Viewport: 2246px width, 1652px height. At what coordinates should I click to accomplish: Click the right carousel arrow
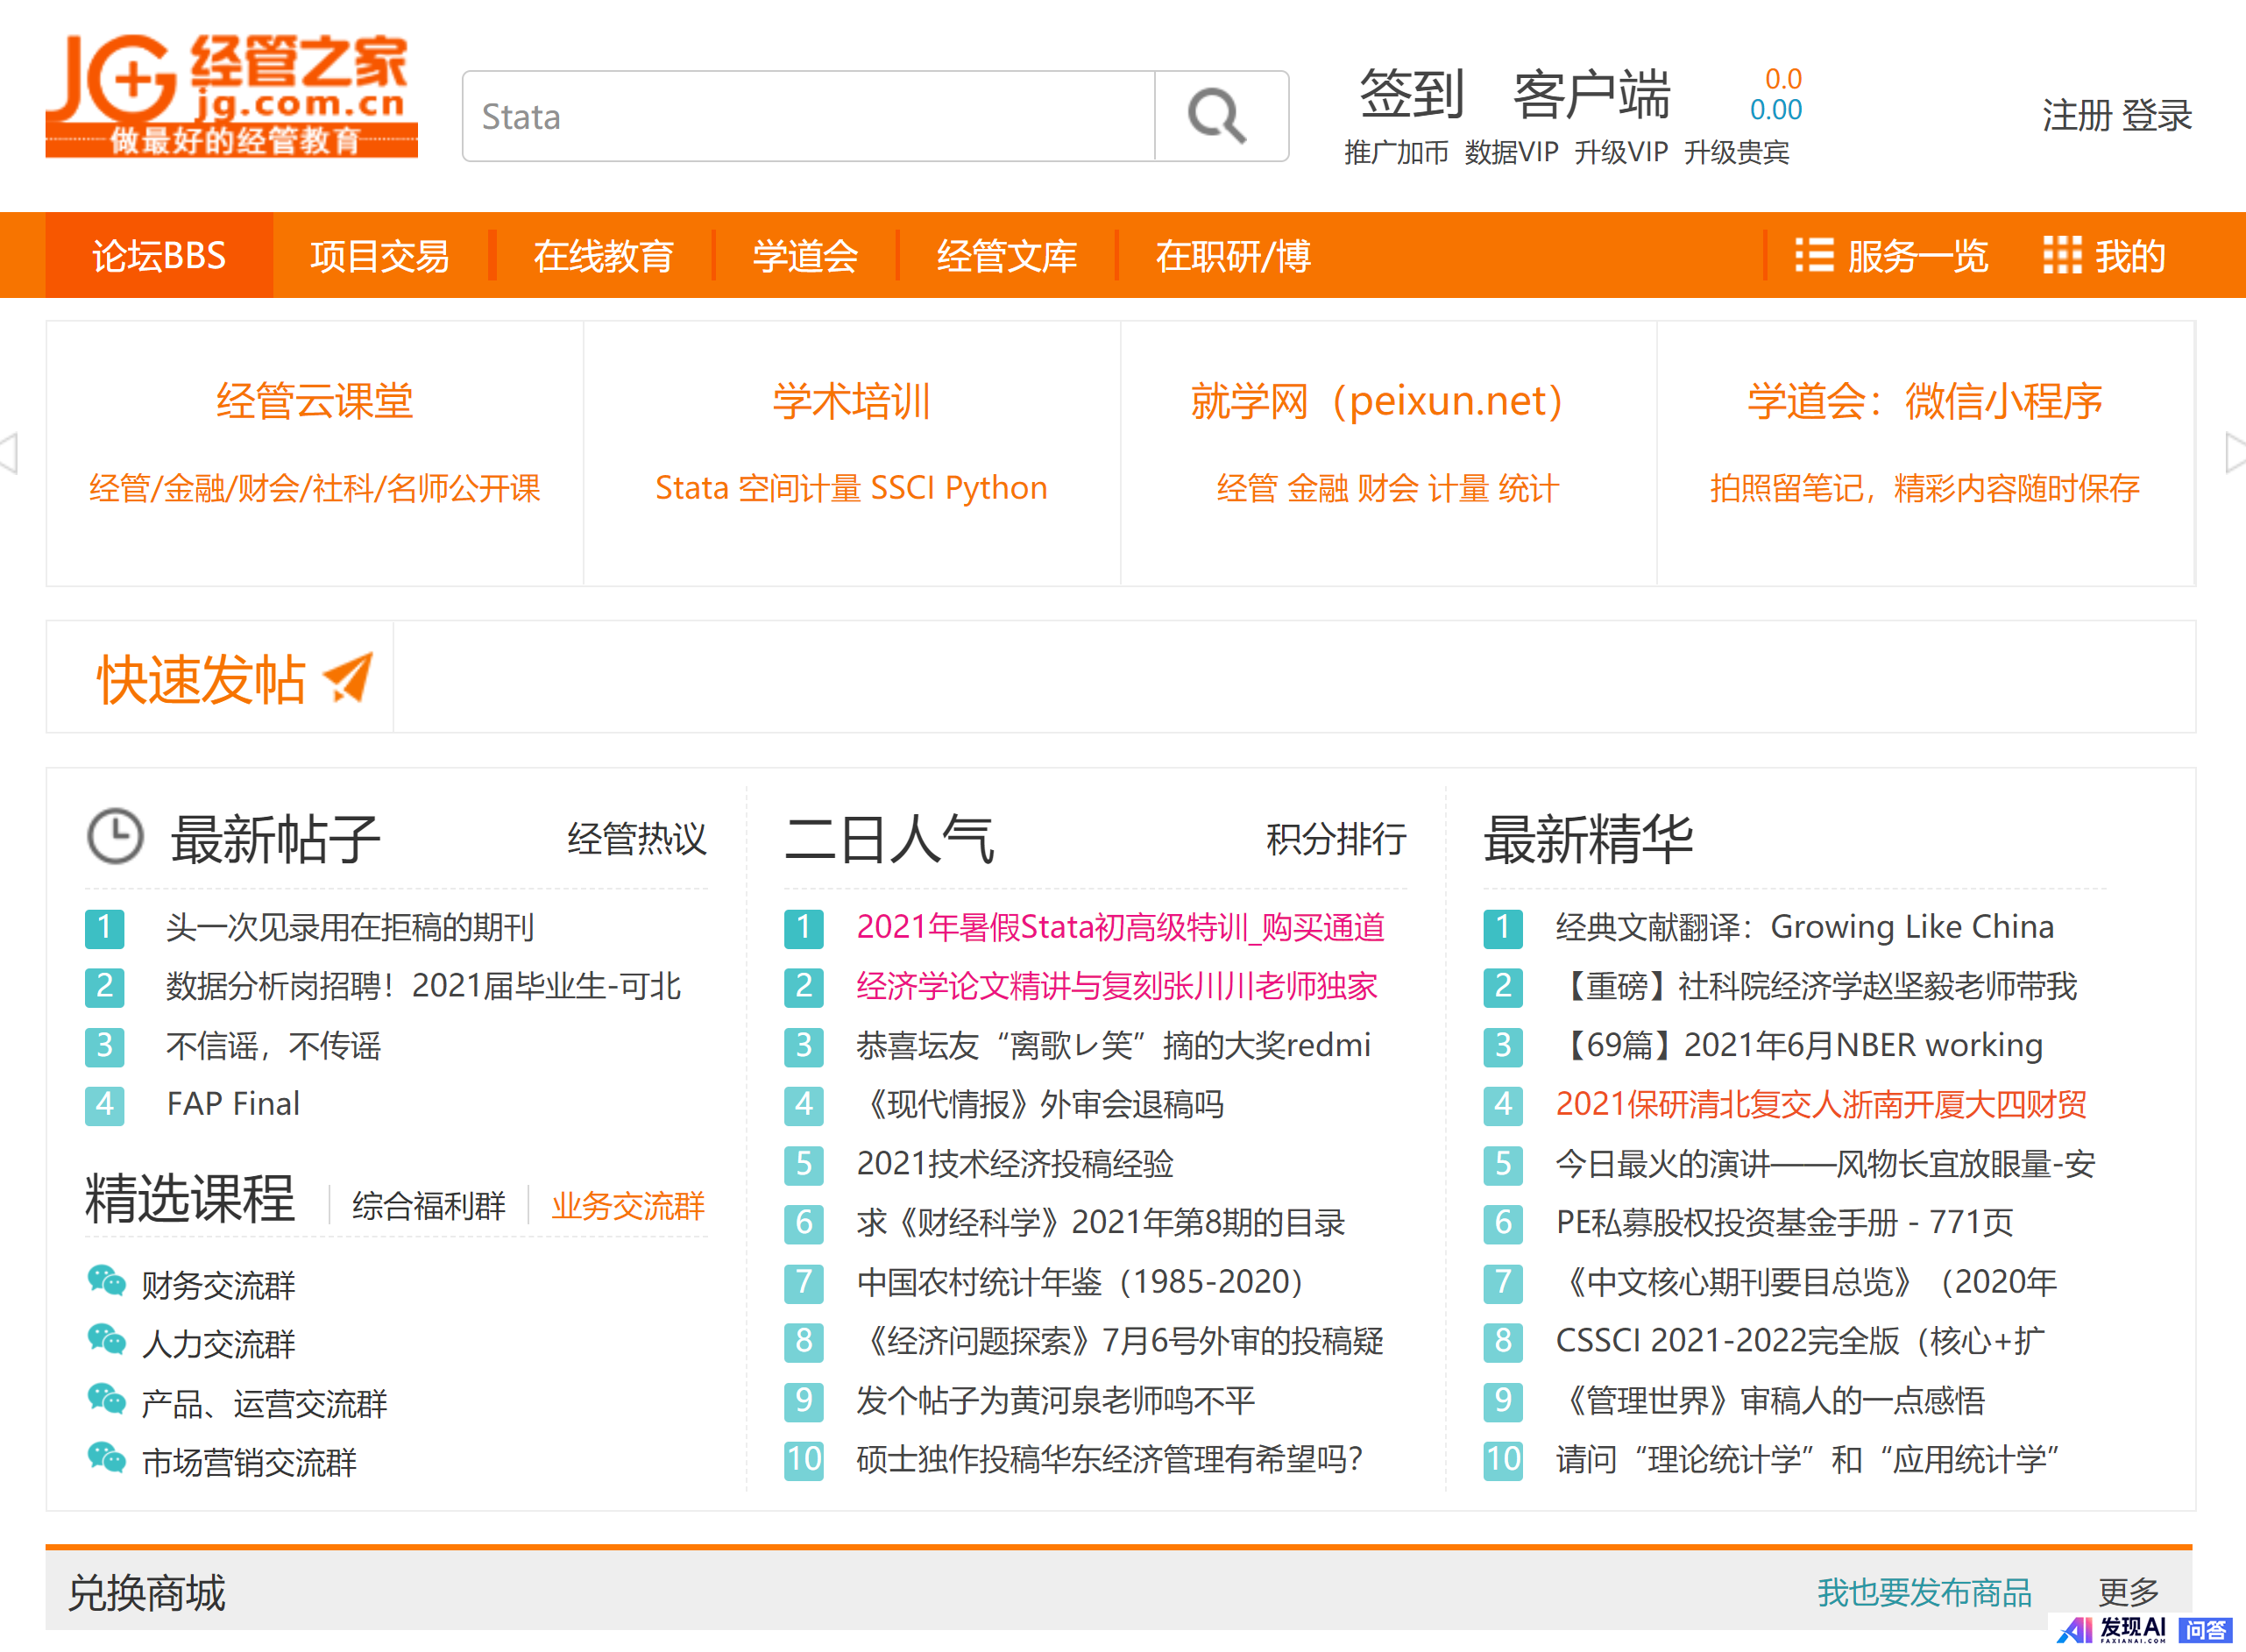point(2236,453)
